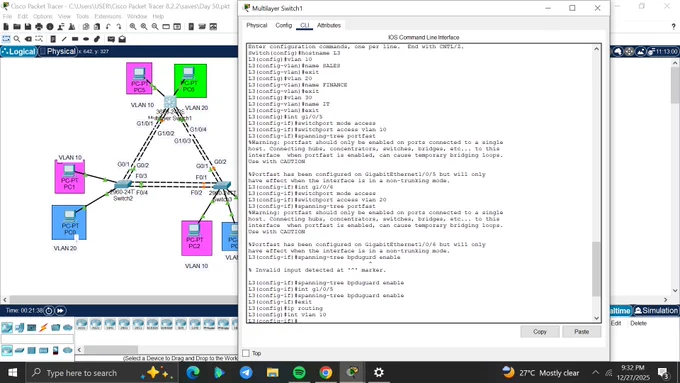Viewport: 680px width, 383px height.
Task: Click the Undo arrow icon
Action: pos(108,27)
